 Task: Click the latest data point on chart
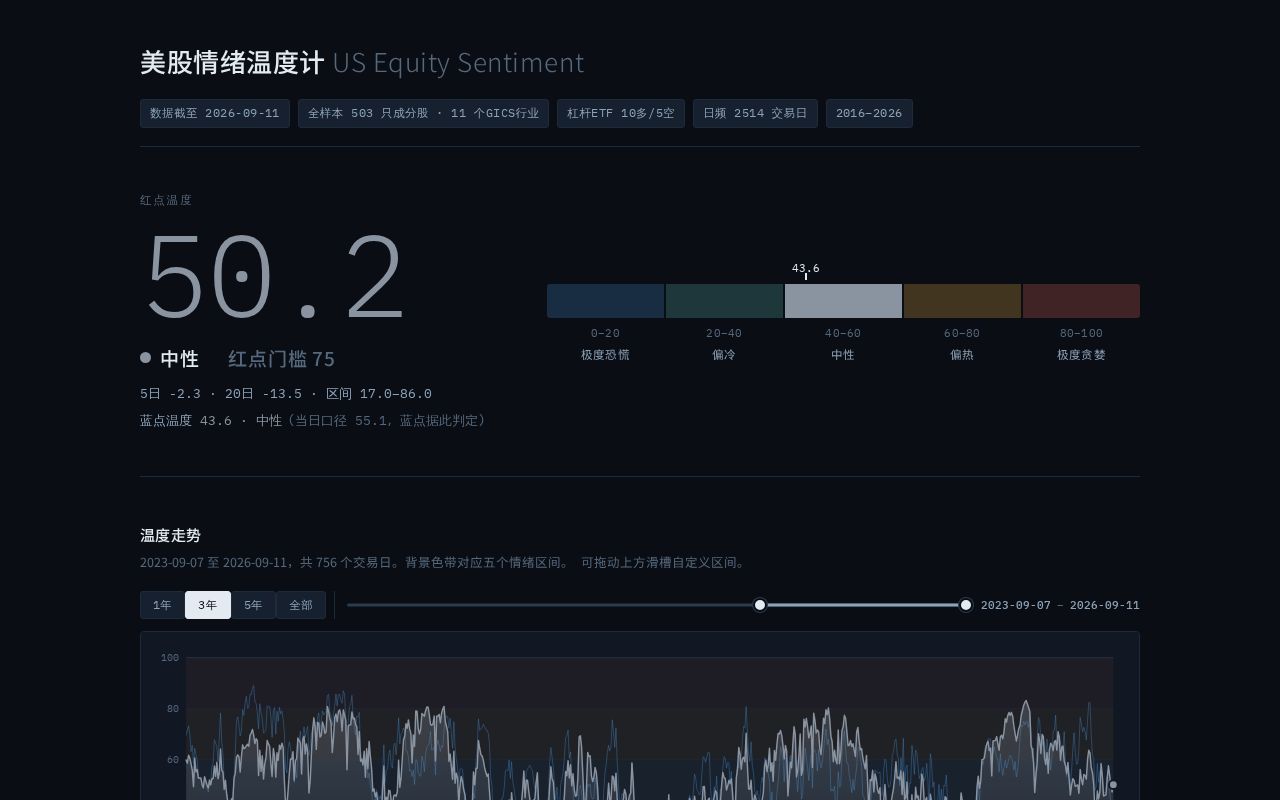(x=1113, y=785)
